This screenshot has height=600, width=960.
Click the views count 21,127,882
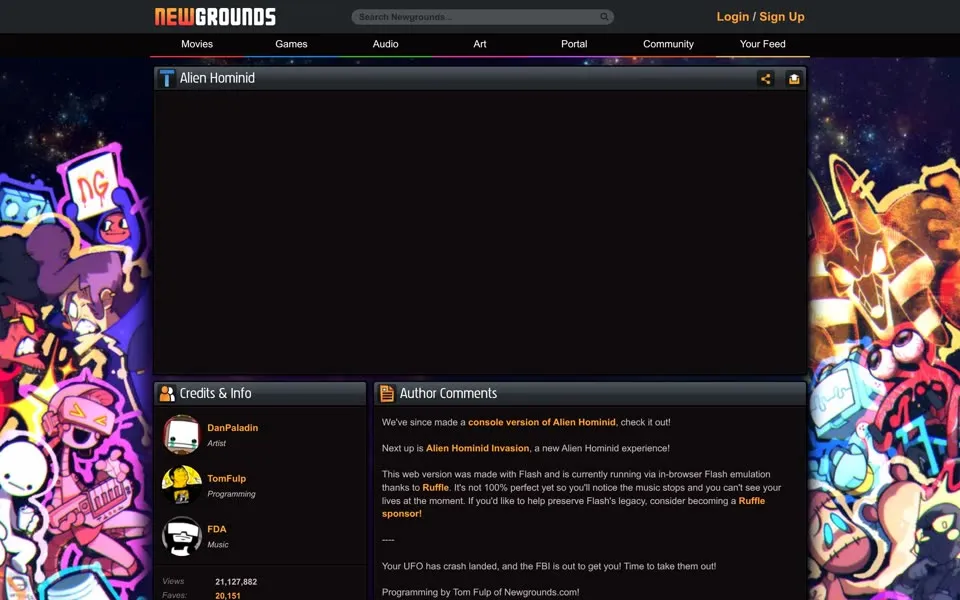[236, 582]
